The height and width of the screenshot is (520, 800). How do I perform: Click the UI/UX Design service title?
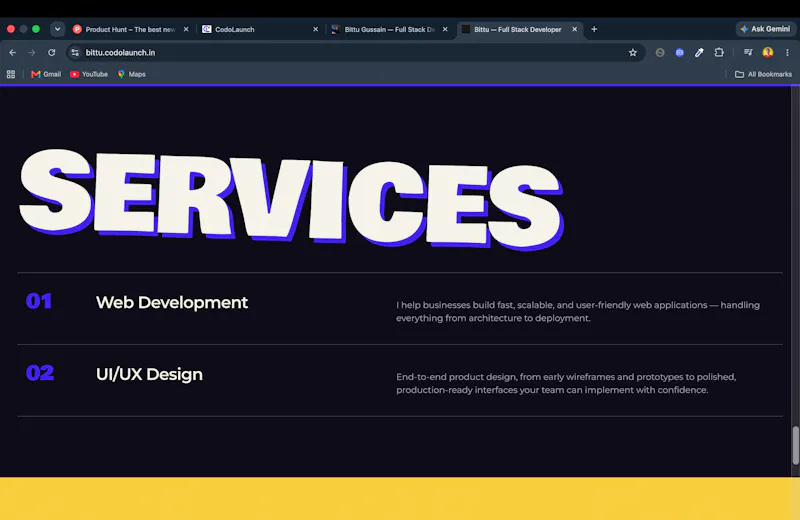pos(149,375)
